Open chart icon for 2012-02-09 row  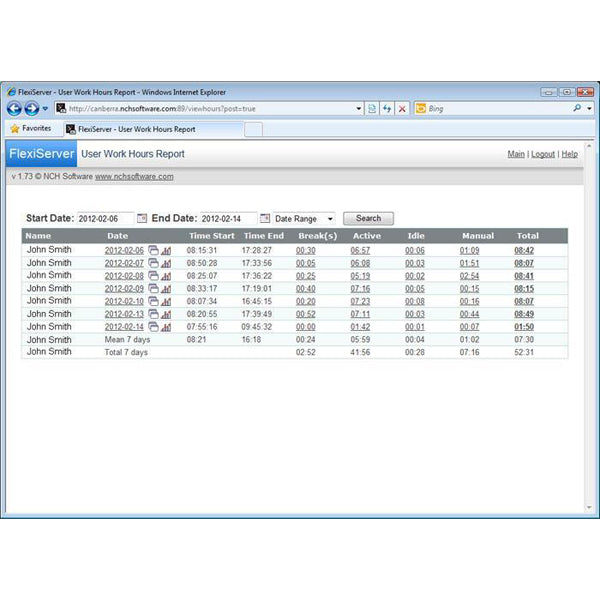(166, 289)
